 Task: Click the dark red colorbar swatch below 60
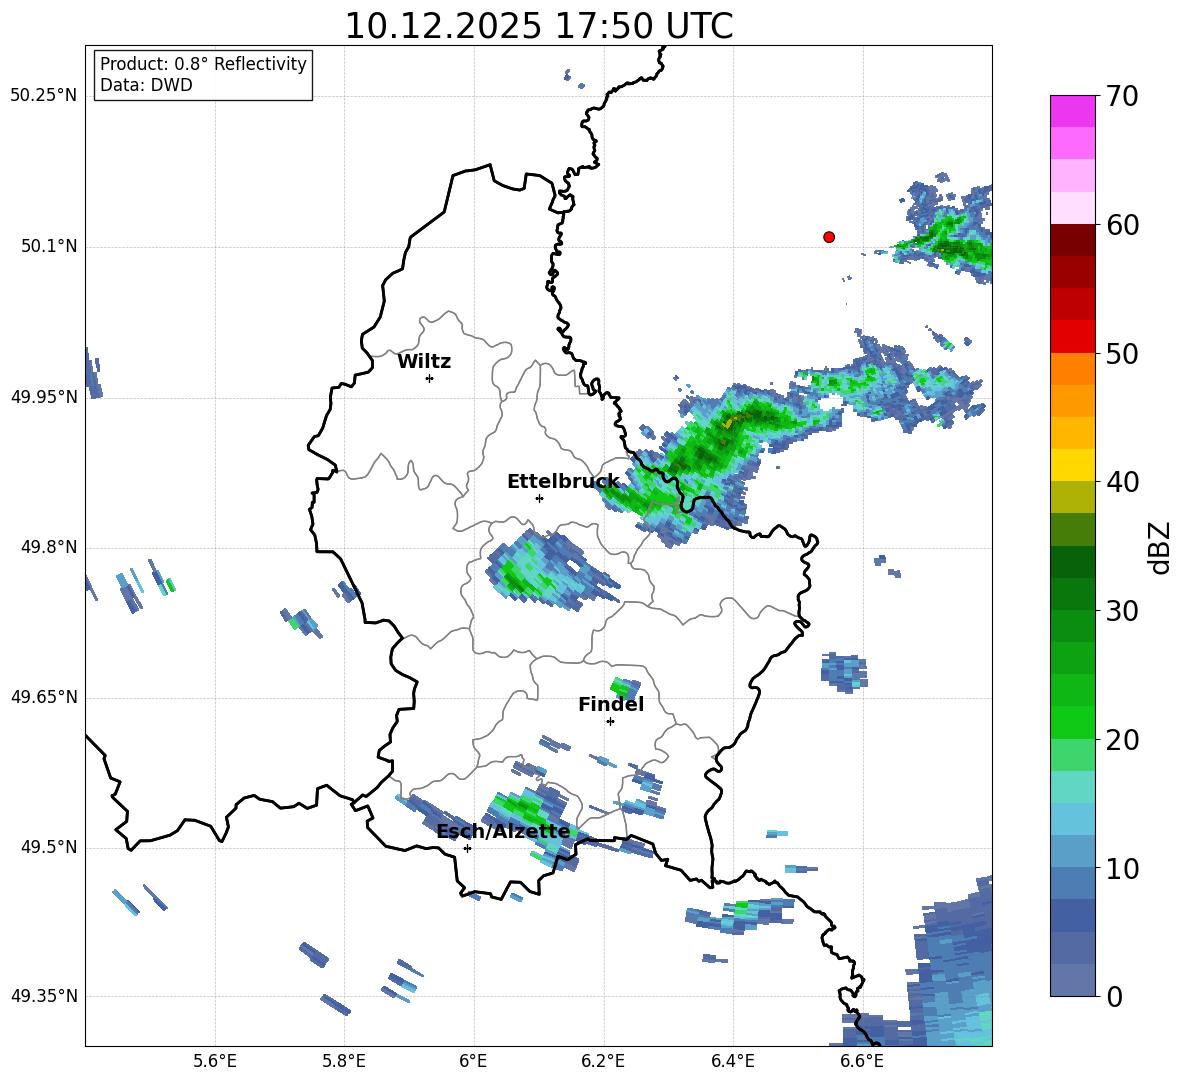click(1072, 240)
